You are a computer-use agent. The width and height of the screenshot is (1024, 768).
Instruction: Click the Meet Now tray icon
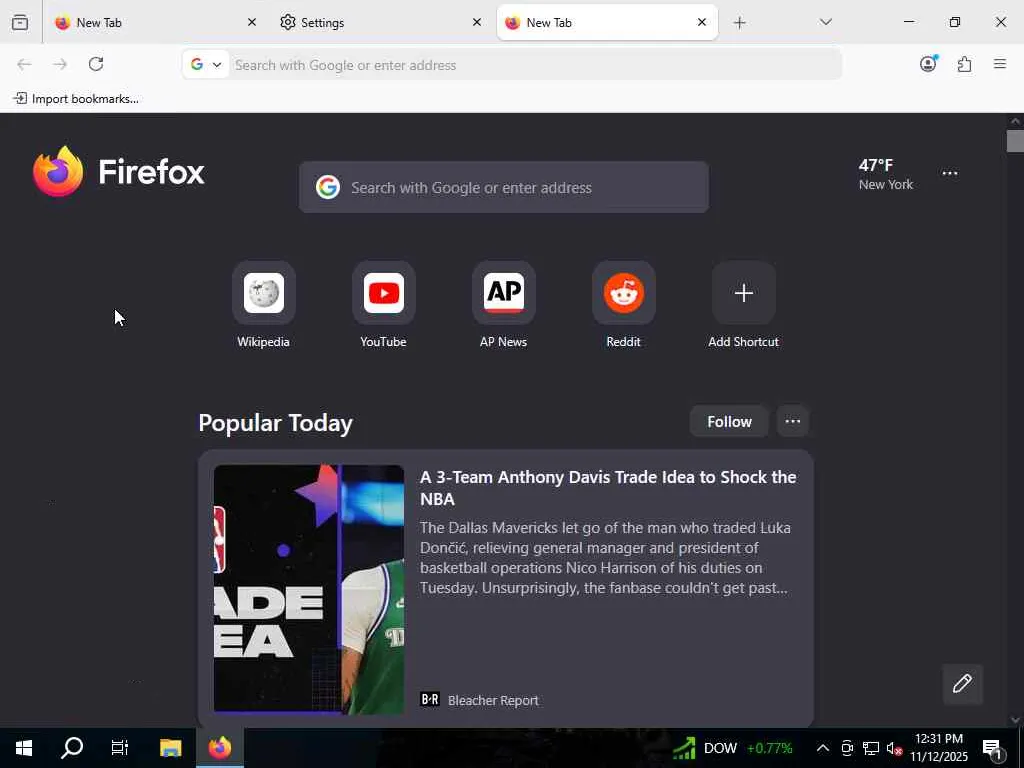(847, 748)
